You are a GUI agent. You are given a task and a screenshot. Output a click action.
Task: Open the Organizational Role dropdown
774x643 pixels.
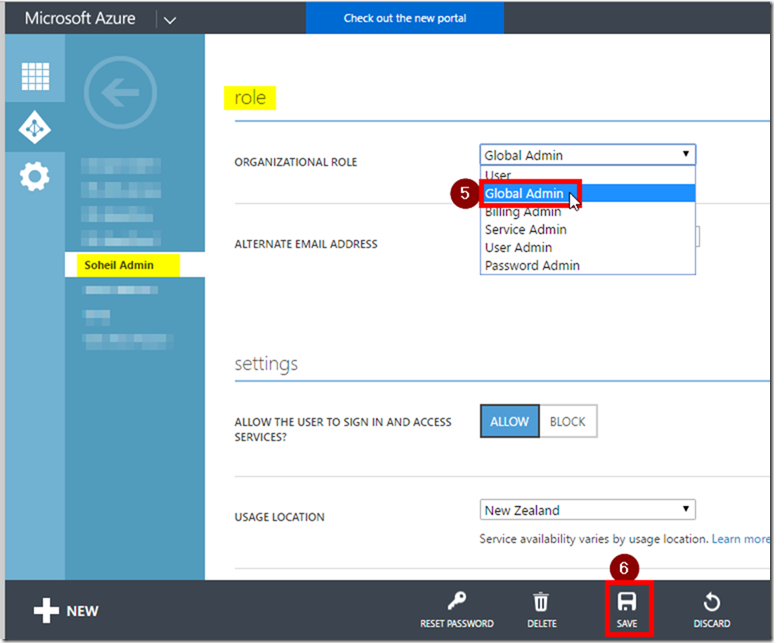pos(587,155)
